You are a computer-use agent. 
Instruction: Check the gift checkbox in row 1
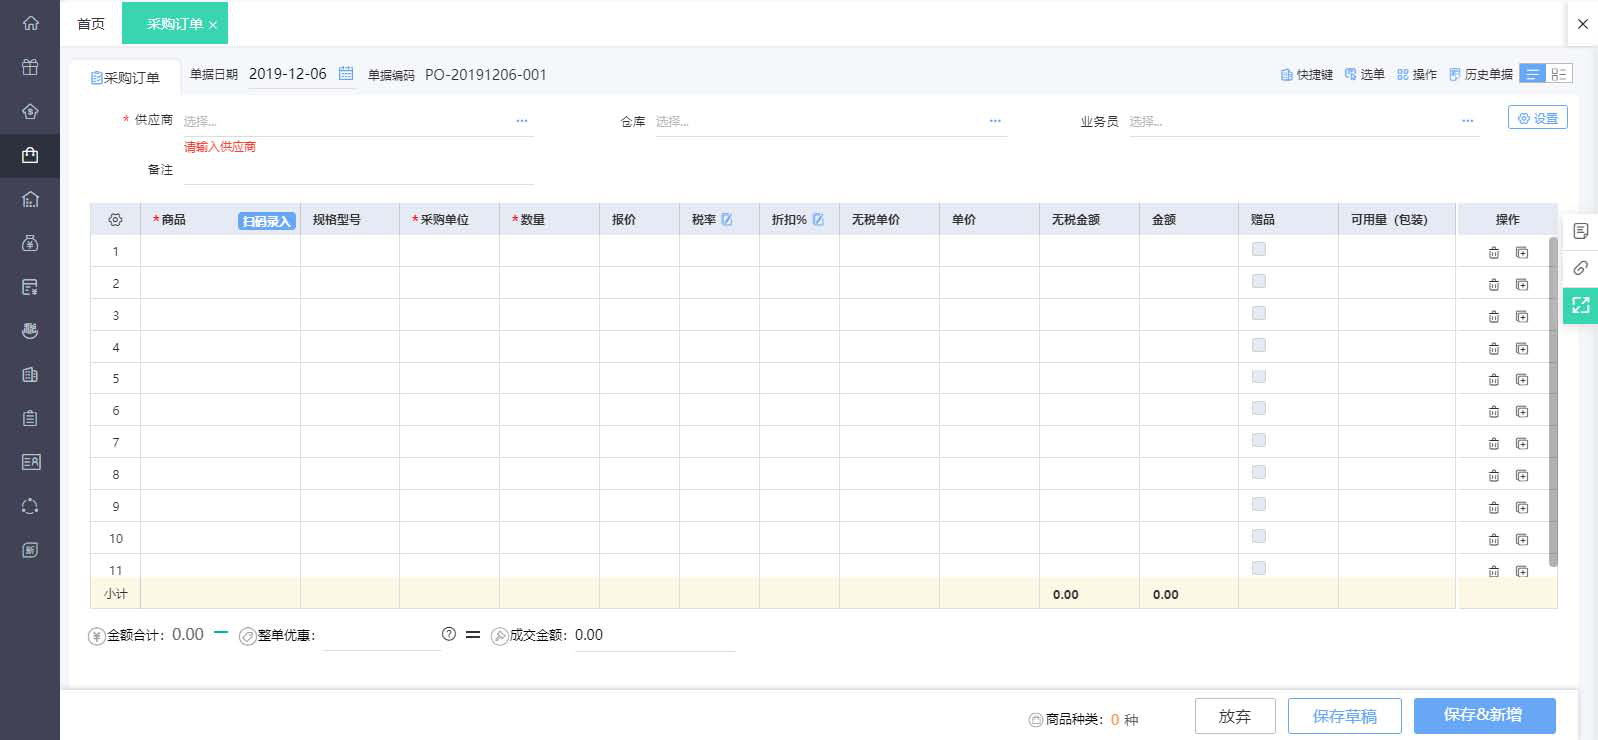tap(1259, 249)
